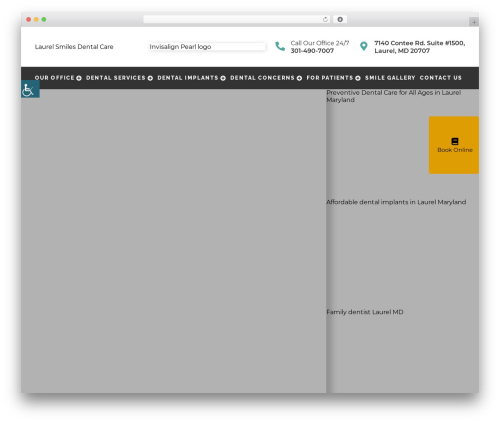
Task: Expand the Our Office plus icon
Action: click(x=79, y=78)
